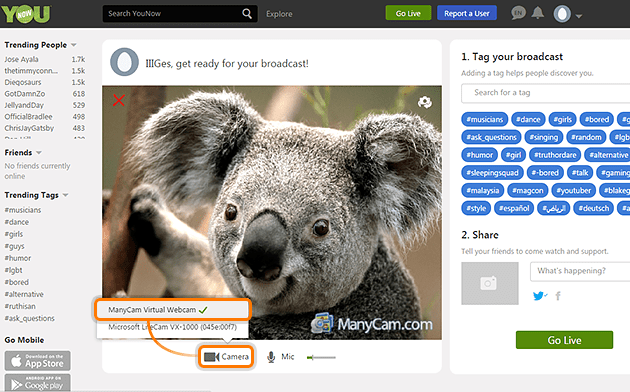Choose the #ask_questions tag pill
This screenshot has width=630, height=392.
(491, 137)
